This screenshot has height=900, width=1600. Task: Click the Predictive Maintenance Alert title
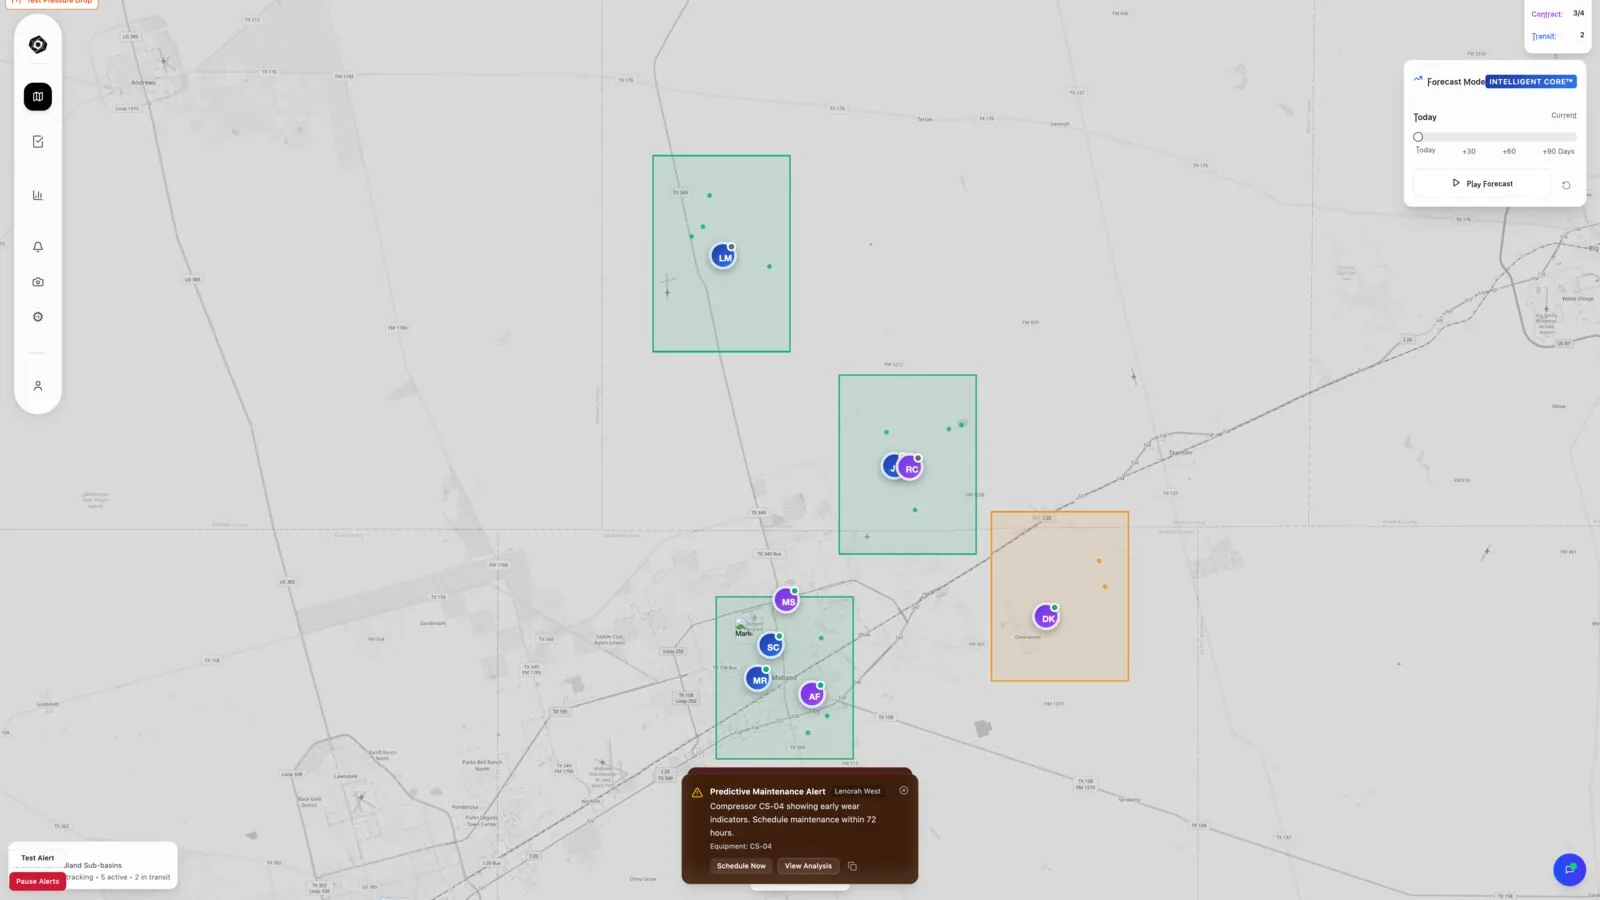point(768,791)
